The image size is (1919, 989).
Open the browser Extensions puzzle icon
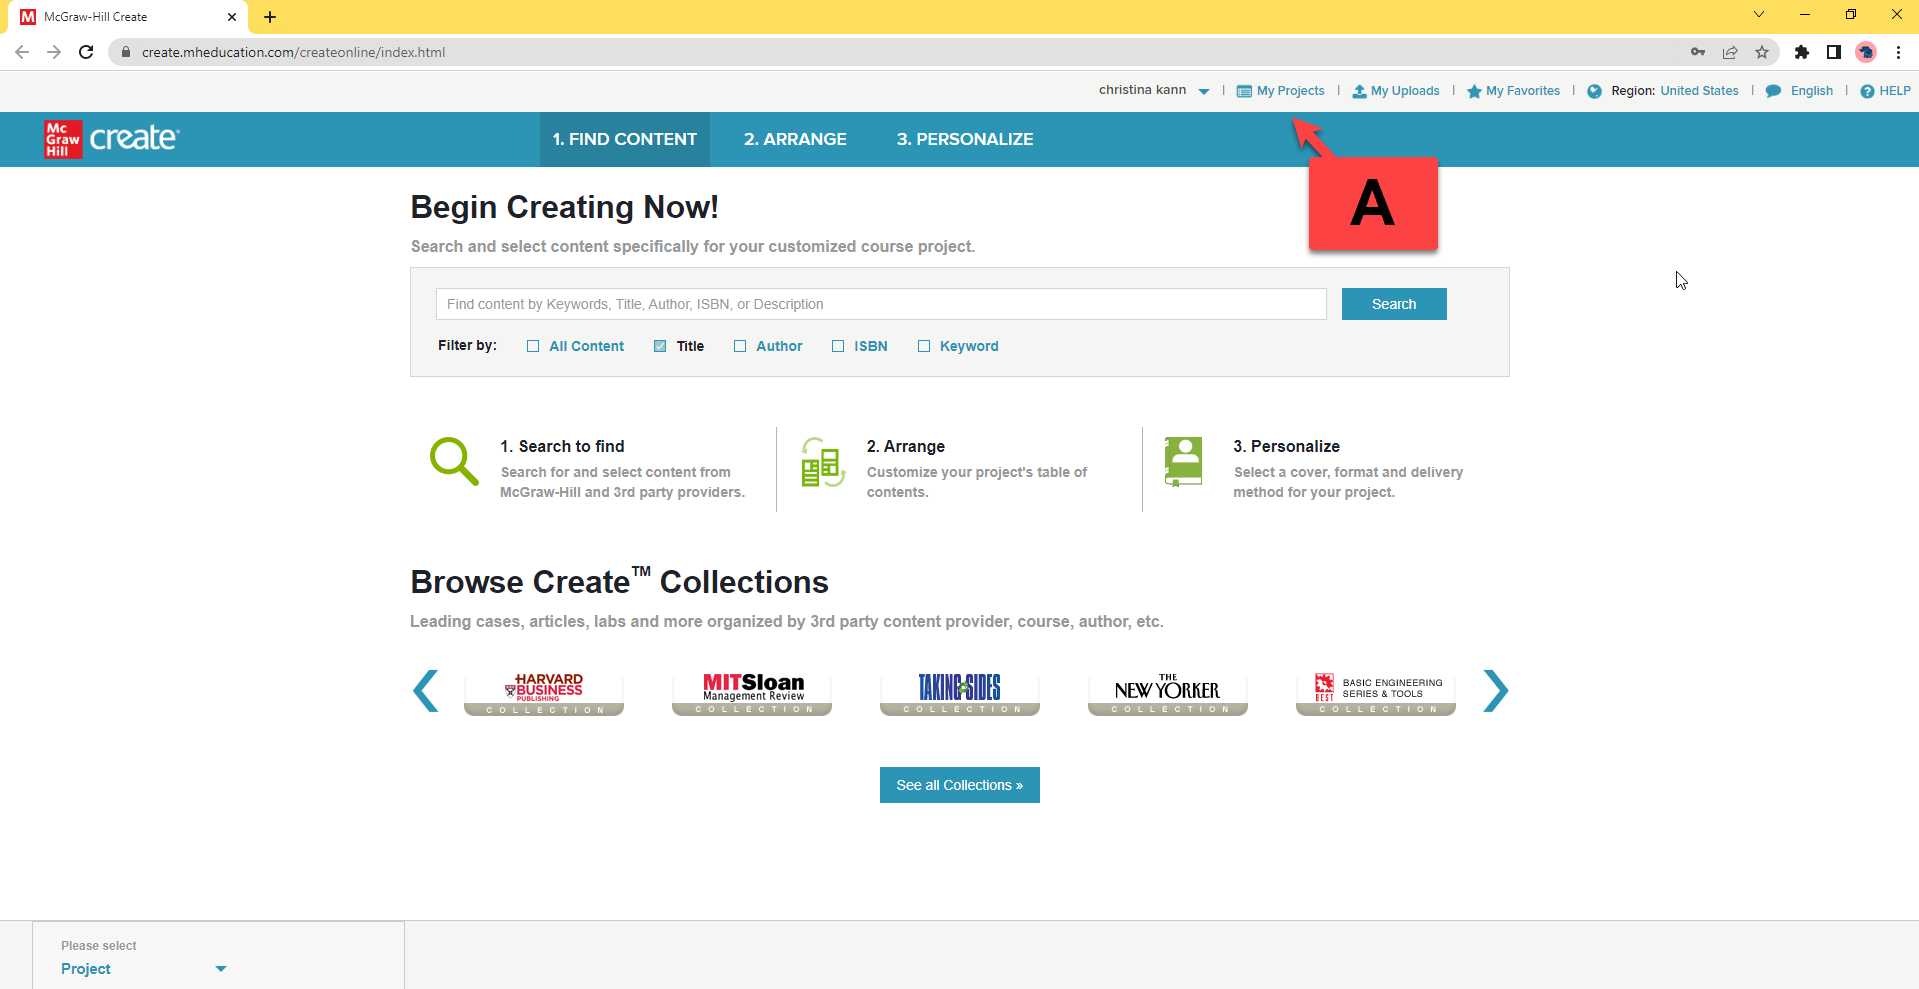(x=1801, y=52)
